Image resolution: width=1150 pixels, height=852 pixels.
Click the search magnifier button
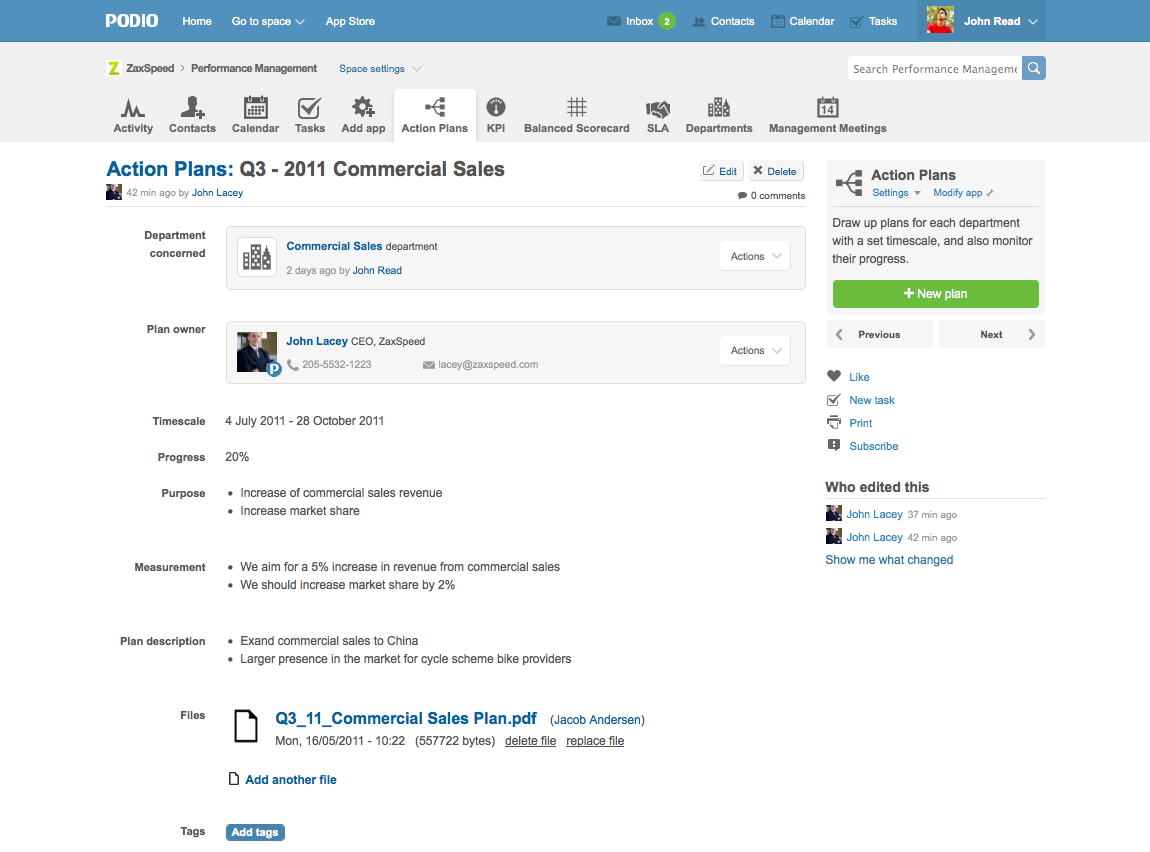tap(1034, 68)
